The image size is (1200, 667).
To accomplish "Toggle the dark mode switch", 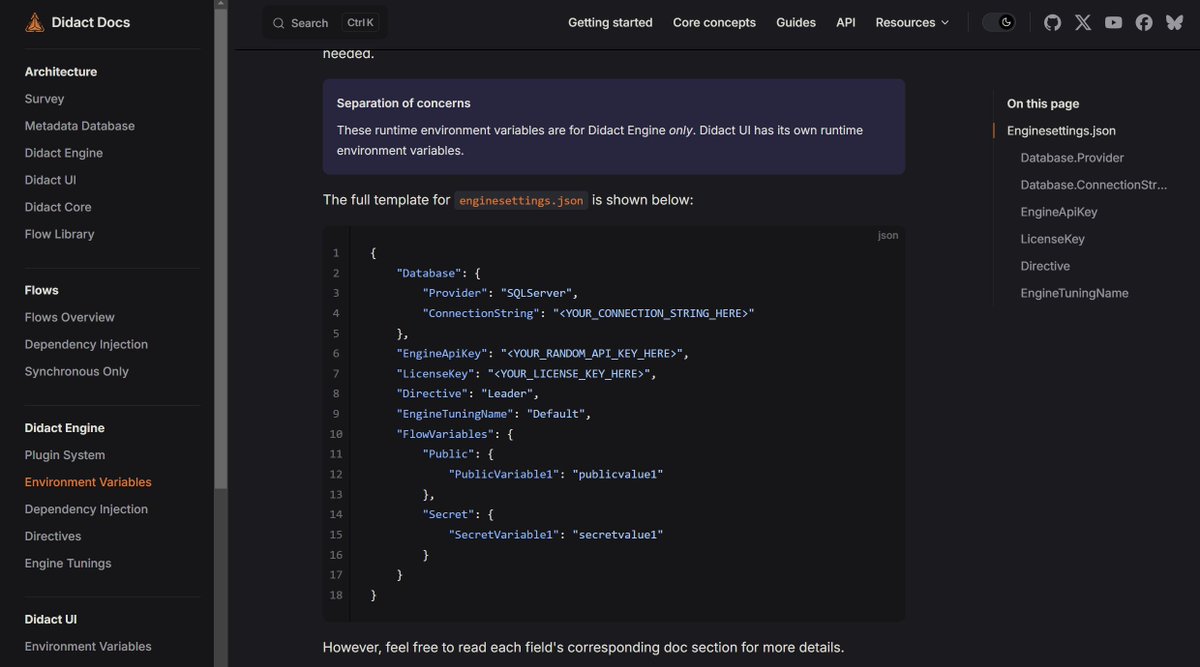I will tap(999, 22).
